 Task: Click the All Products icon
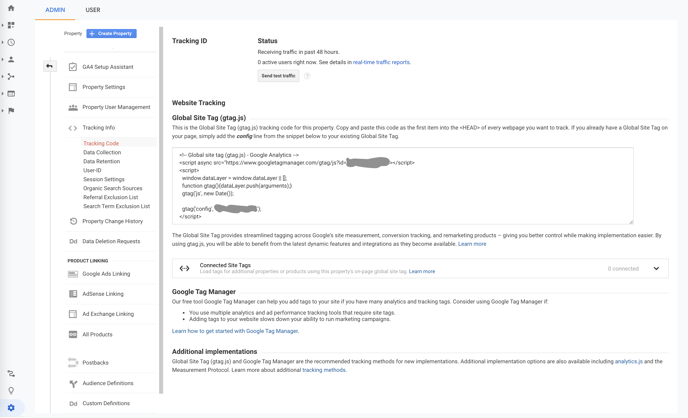point(73,334)
